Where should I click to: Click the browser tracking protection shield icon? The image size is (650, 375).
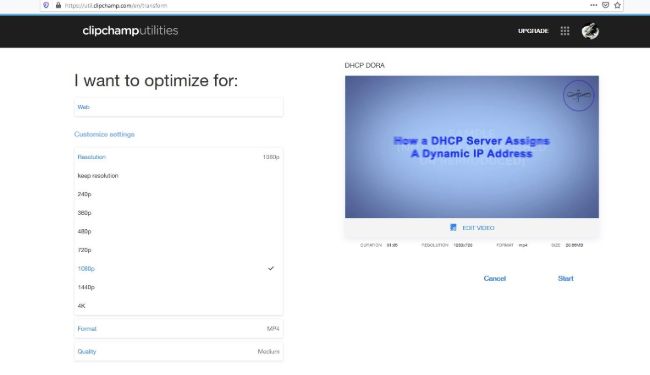click(x=46, y=5)
